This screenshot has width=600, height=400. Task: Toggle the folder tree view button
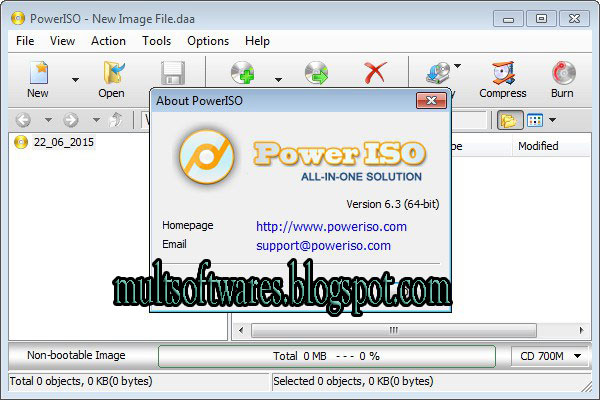[510, 120]
